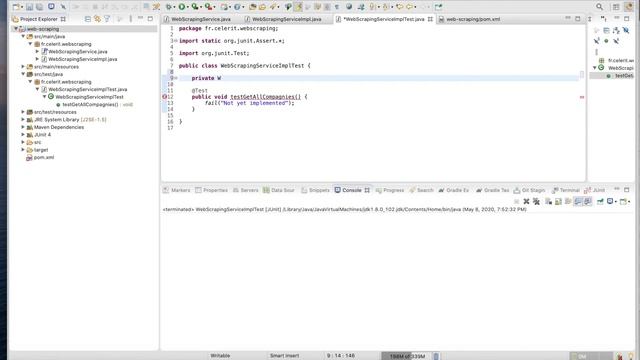Click the garbage collector trash icon
The height and width of the screenshot is (360, 640).
click(436, 356)
